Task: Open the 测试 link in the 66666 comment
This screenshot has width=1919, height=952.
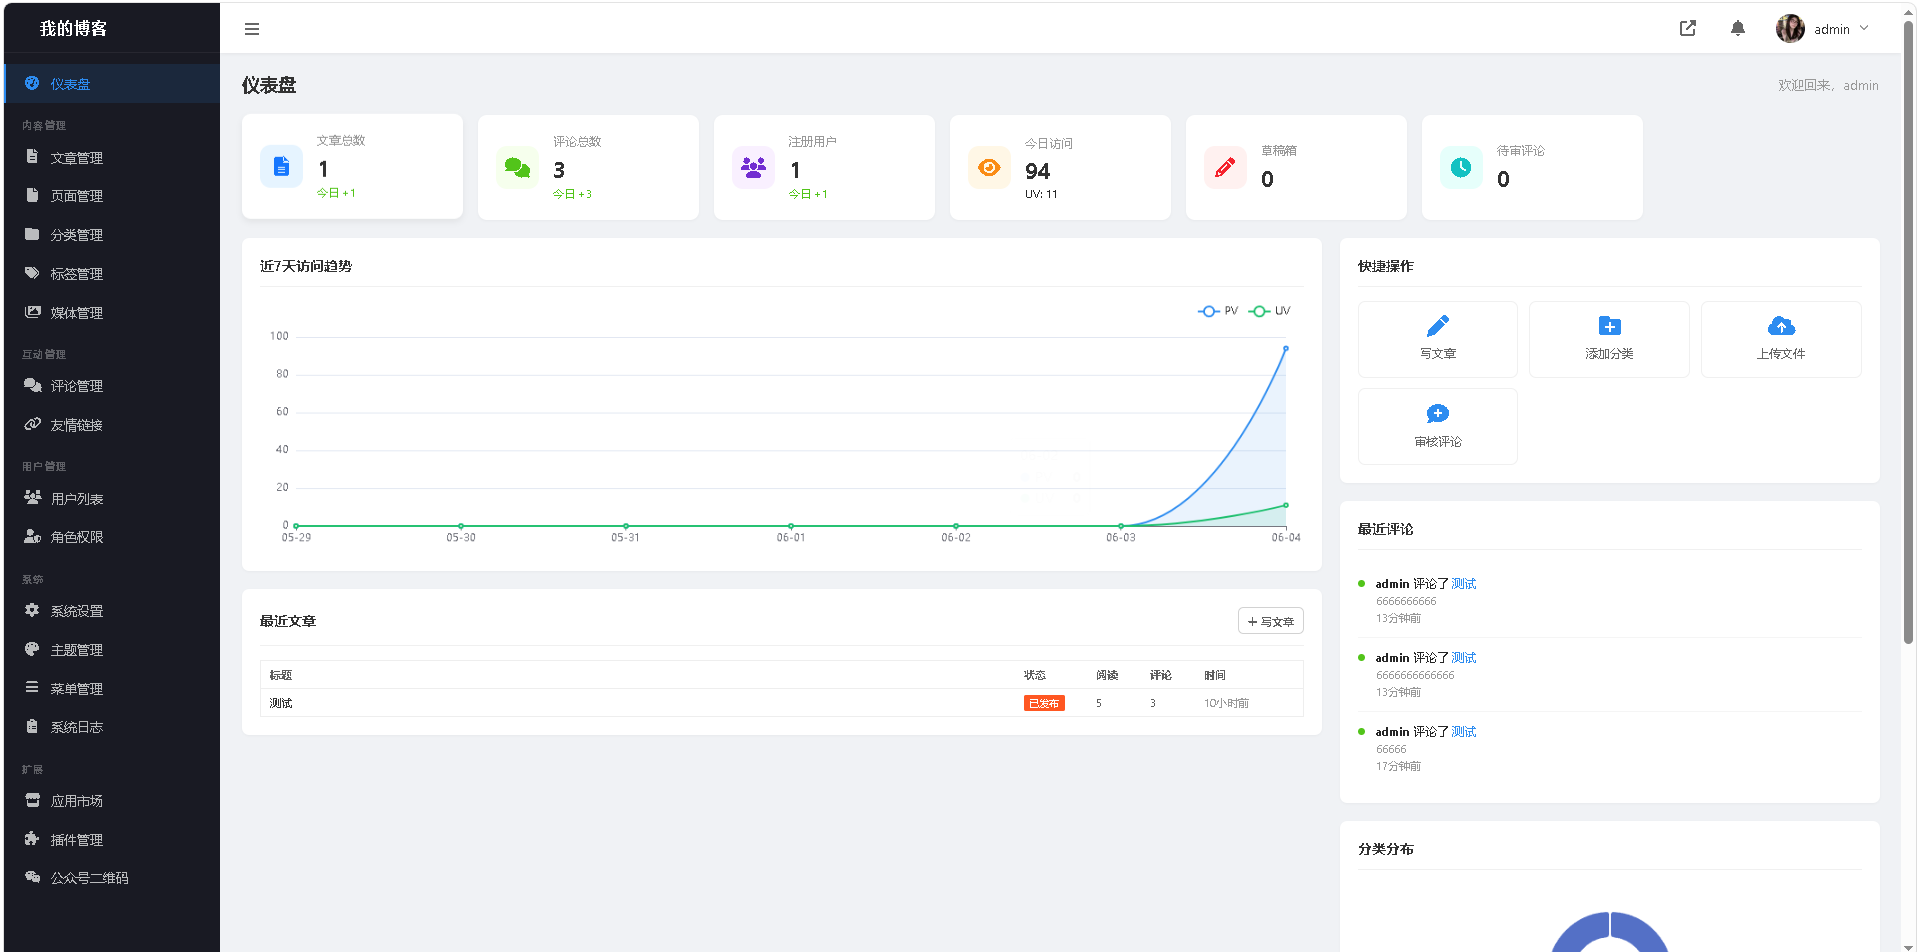Action: coord(1463,732)
